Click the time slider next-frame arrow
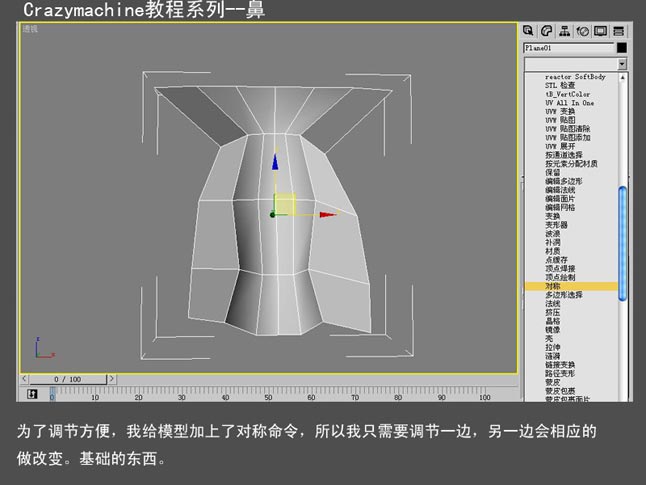The height and width of the screenshot is (485, 646). click(112, 379)
